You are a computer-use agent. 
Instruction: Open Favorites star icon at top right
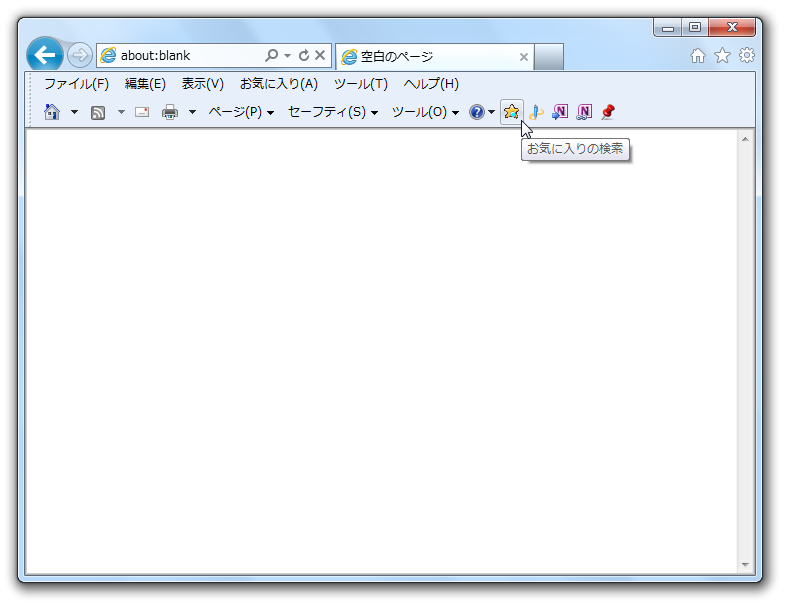pos(722,56)
